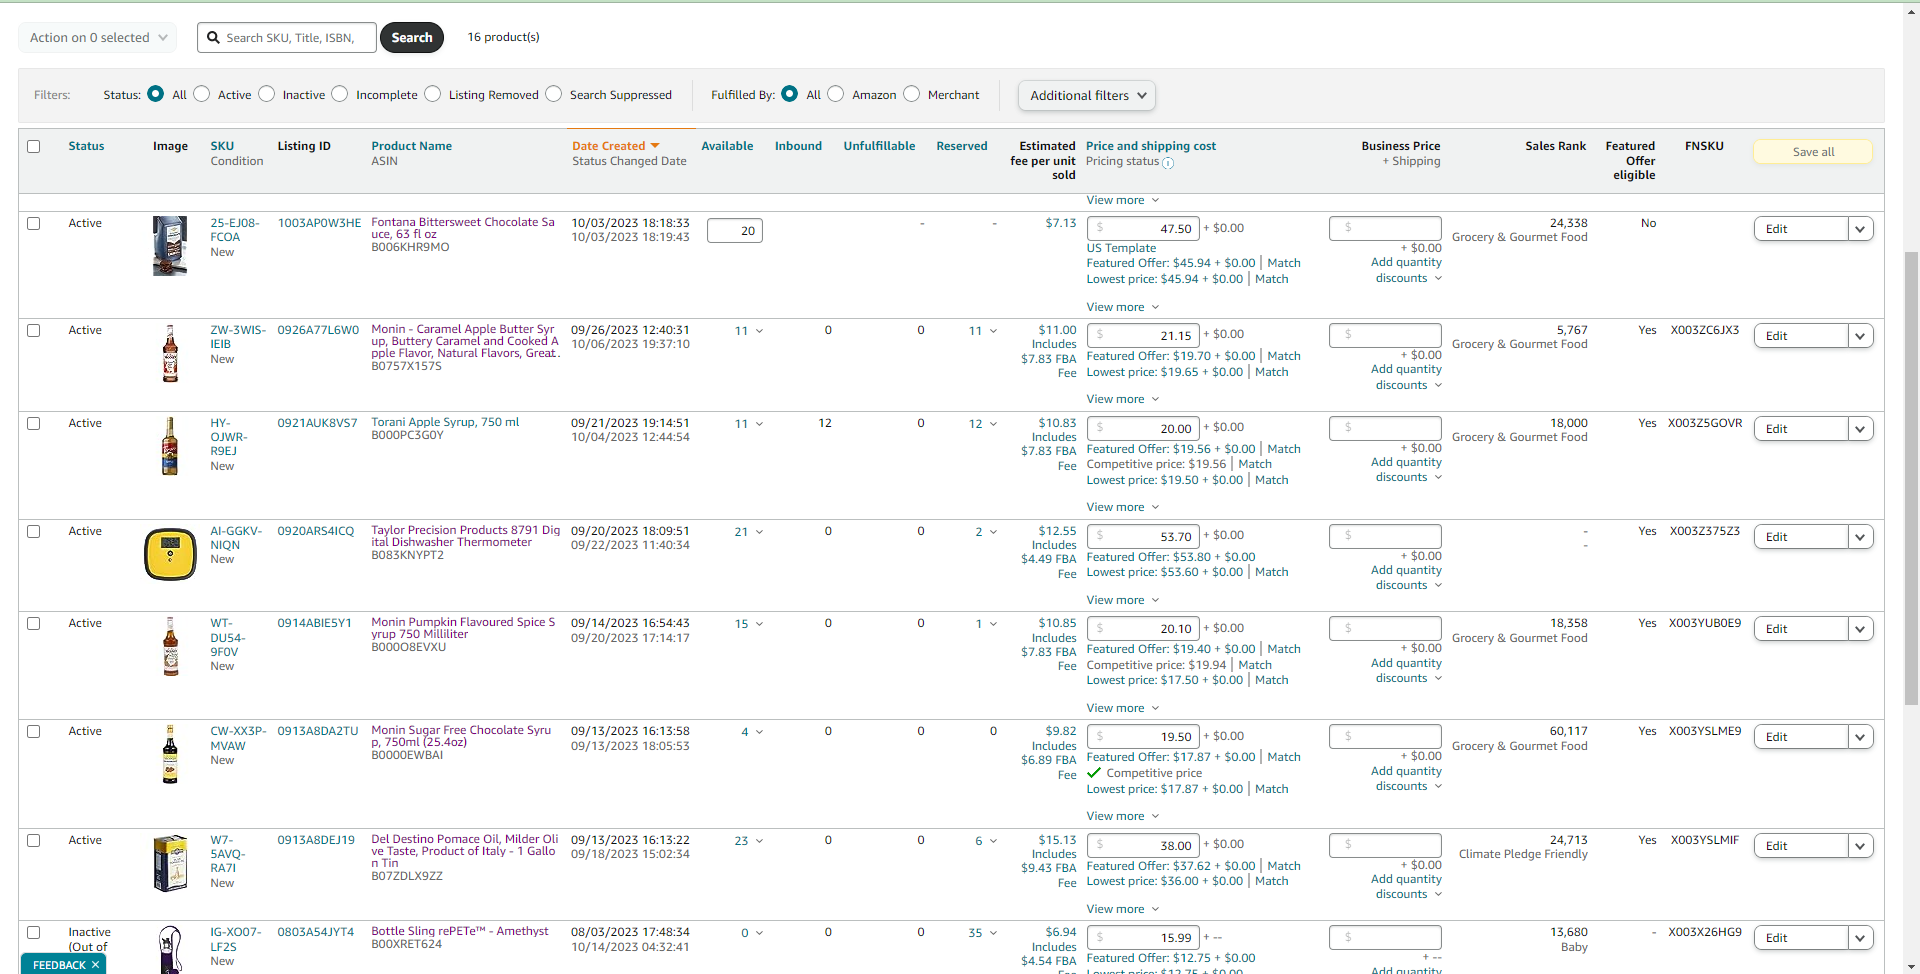Open the Taylor Dishwasher Thermometer image
1920x974 pixels.
[x=170, y=554]
